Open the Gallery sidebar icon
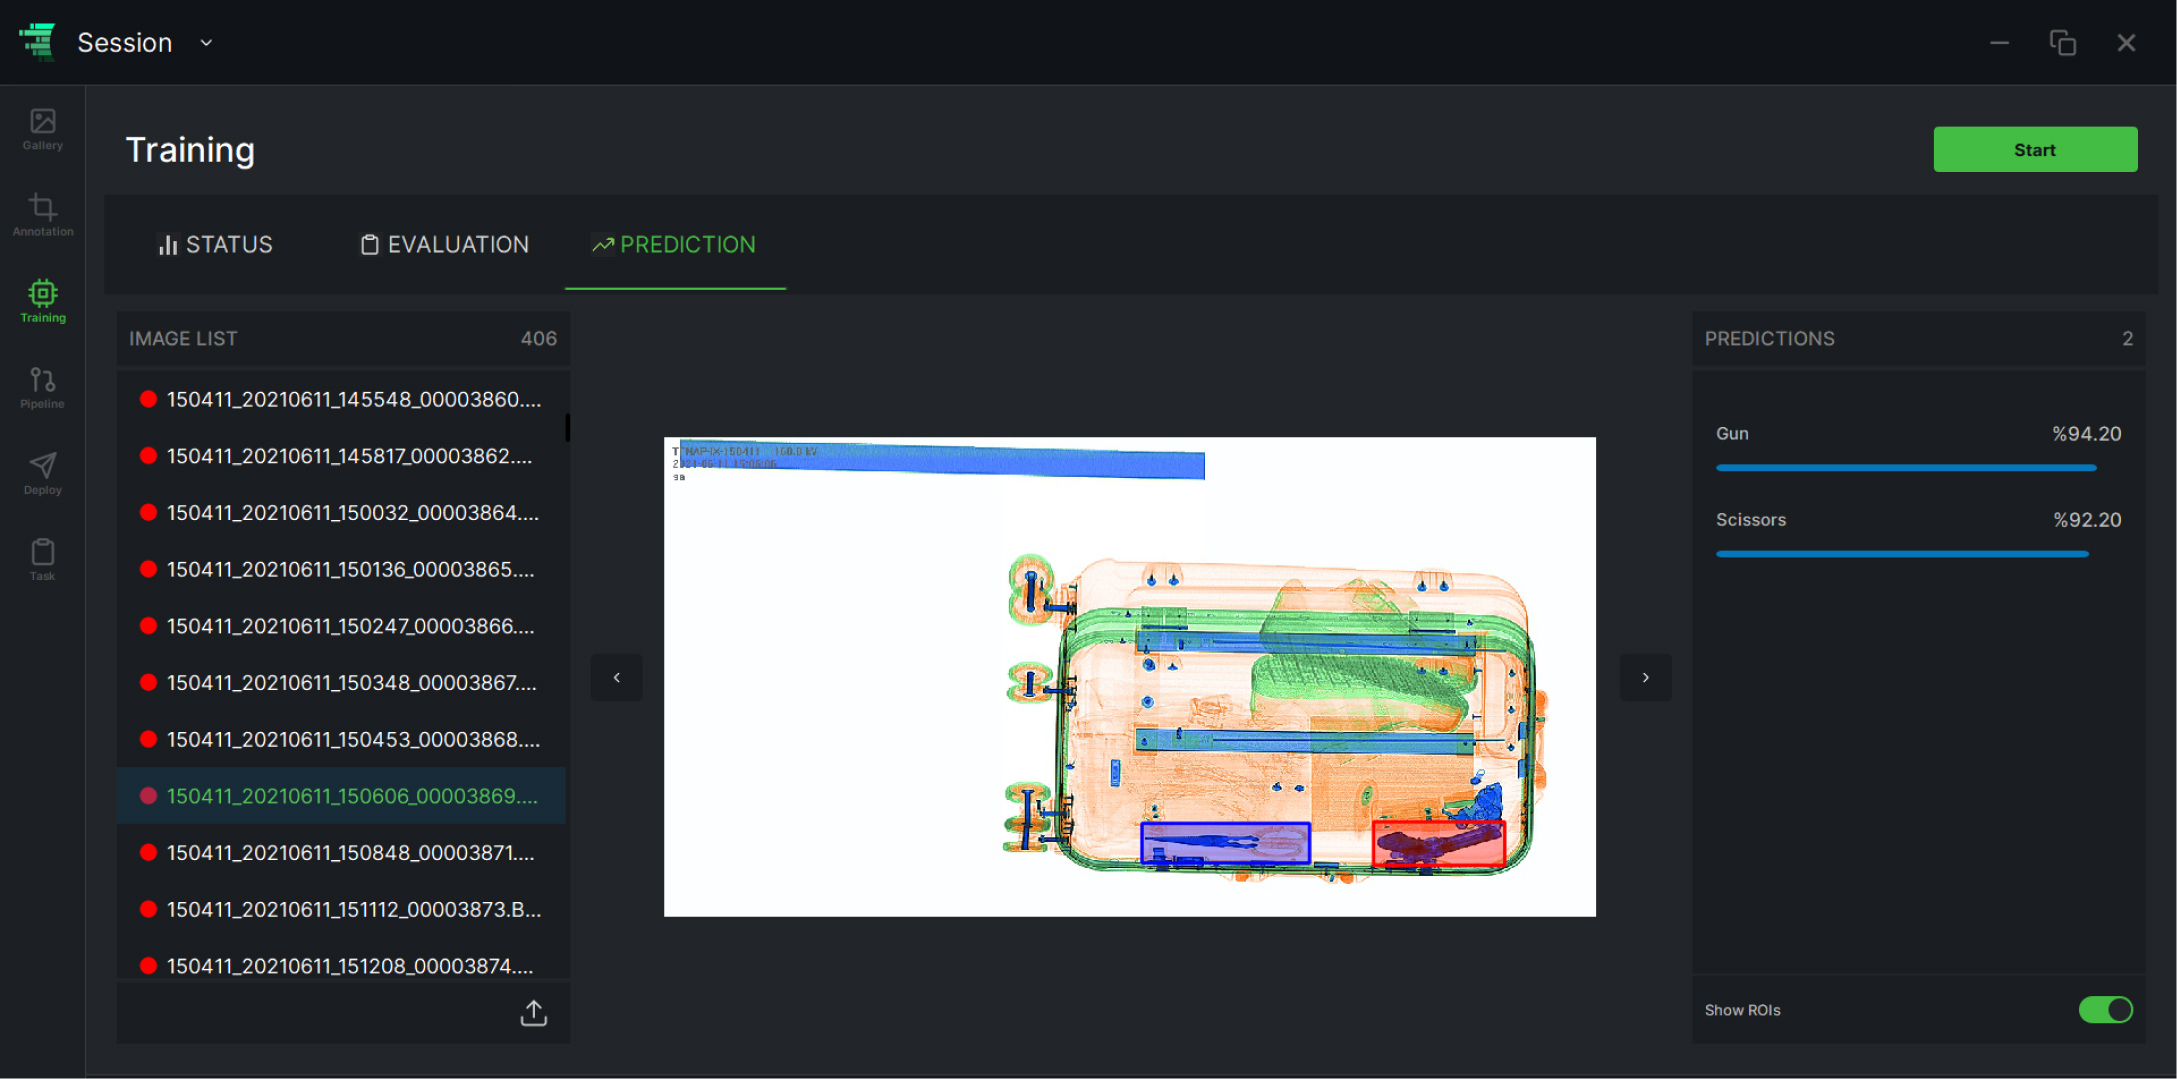2177x1079 pixels. pos(42,130)
